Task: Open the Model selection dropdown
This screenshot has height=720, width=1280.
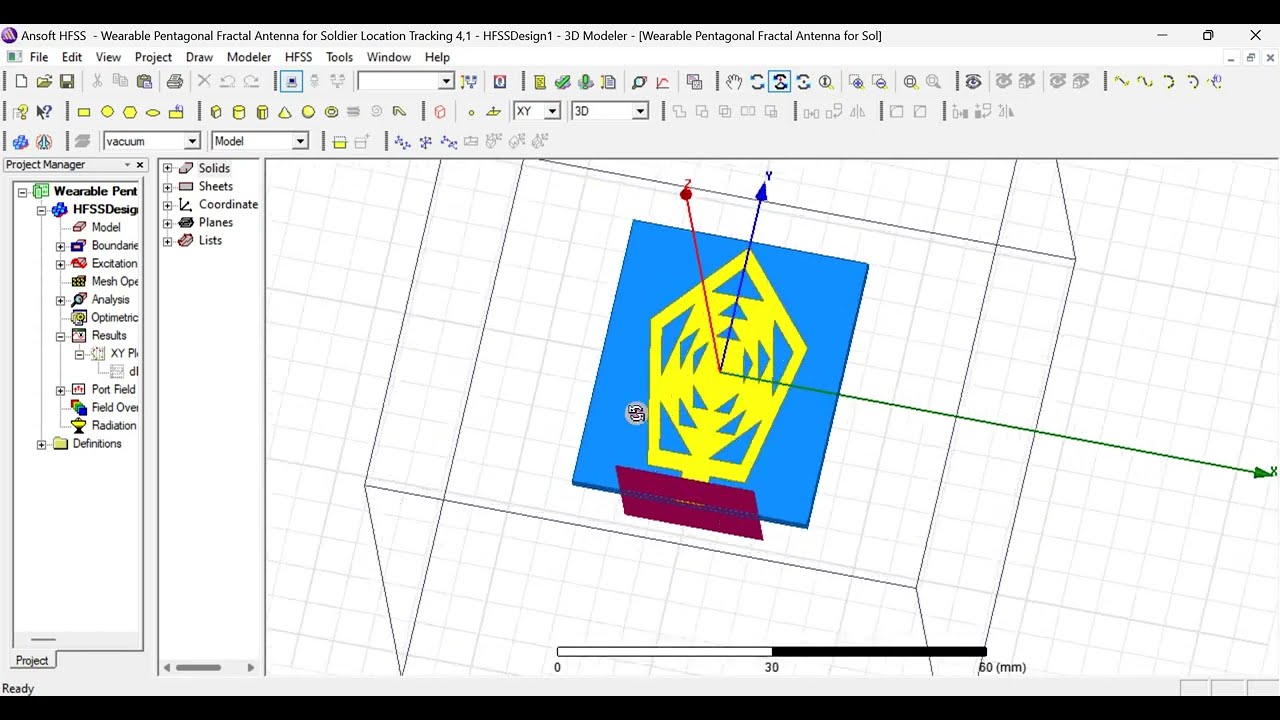Action: coord(300,142)
